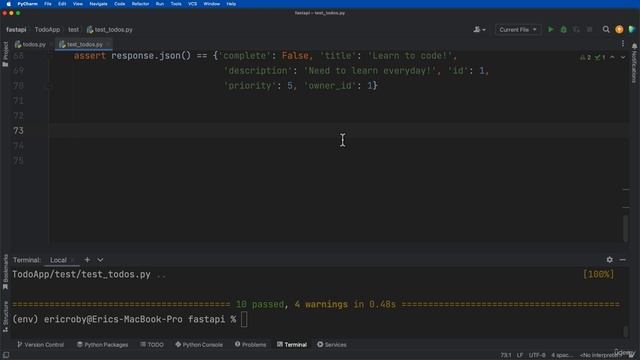Click the run with coverage icon
This screenshot has height=360, width=640.
click(x=576, y=29)
